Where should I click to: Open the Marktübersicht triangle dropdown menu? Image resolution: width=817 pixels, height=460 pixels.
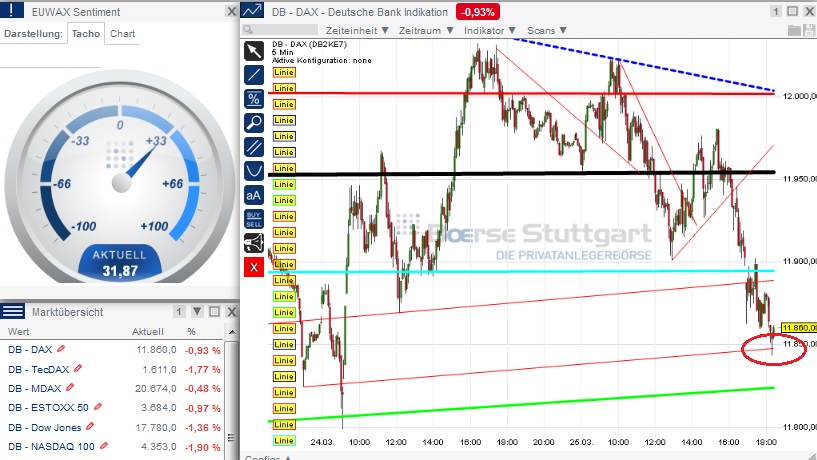(197, 312)
